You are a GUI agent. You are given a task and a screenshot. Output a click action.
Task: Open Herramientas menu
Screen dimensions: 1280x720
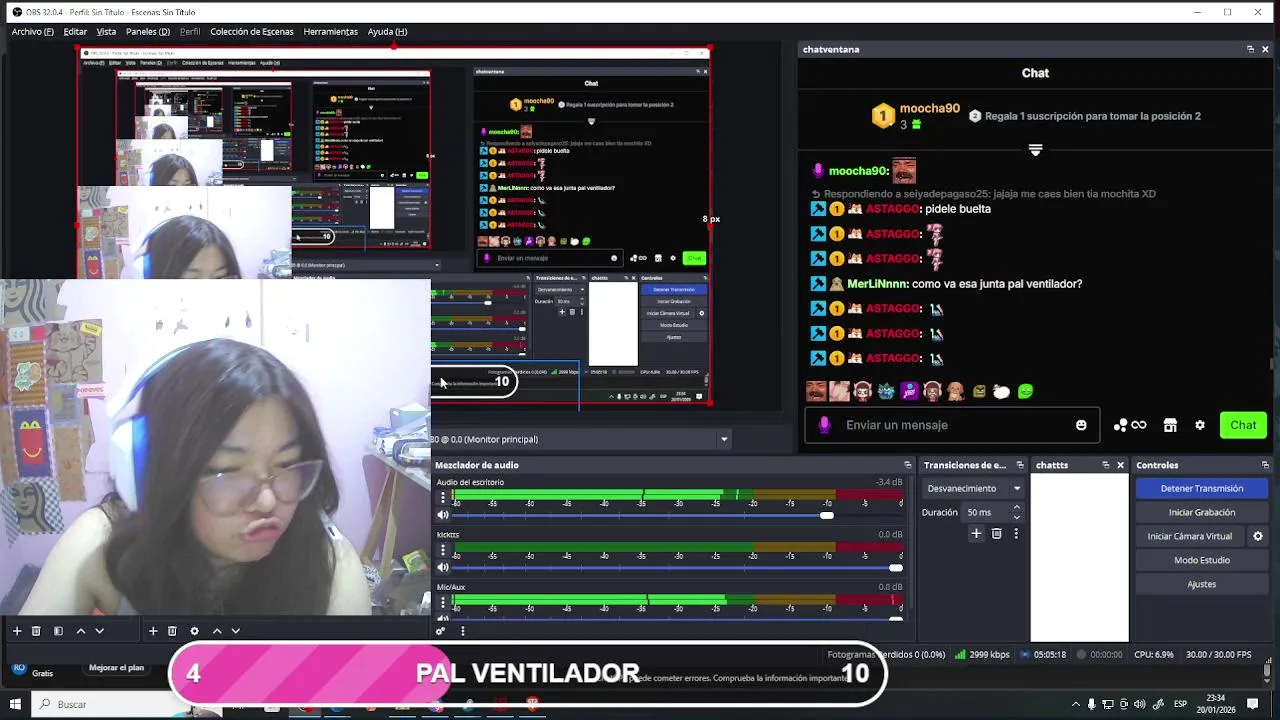pos(330,31)
